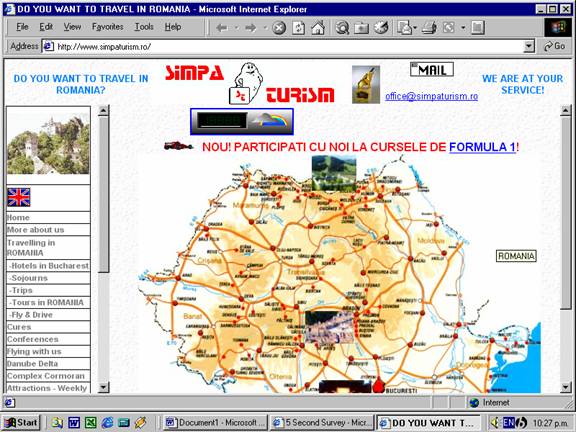Click the address bar URL field

coord(283,47)
